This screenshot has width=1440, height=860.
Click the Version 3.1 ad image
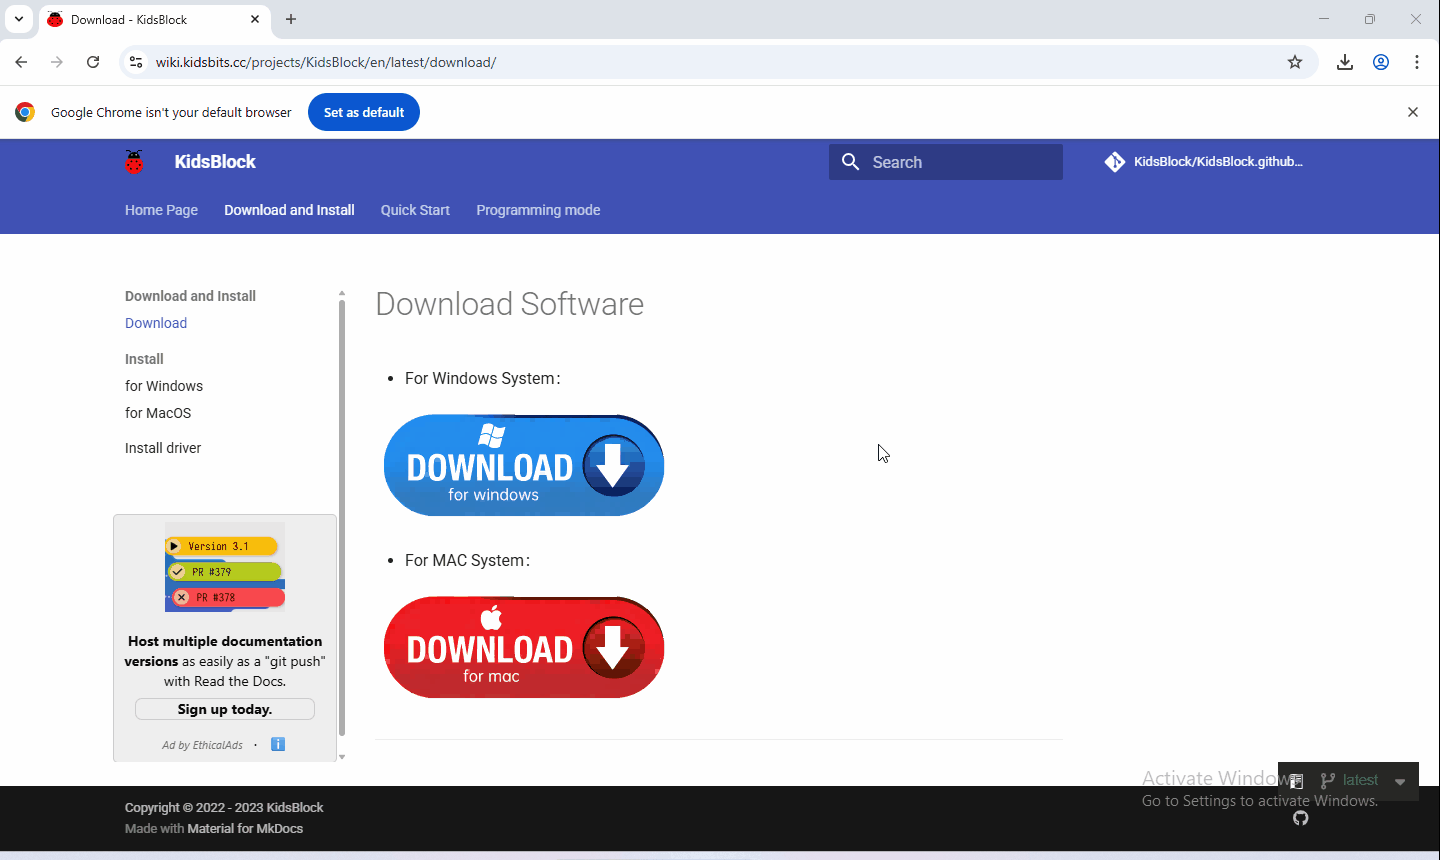(x=225, y=567)
